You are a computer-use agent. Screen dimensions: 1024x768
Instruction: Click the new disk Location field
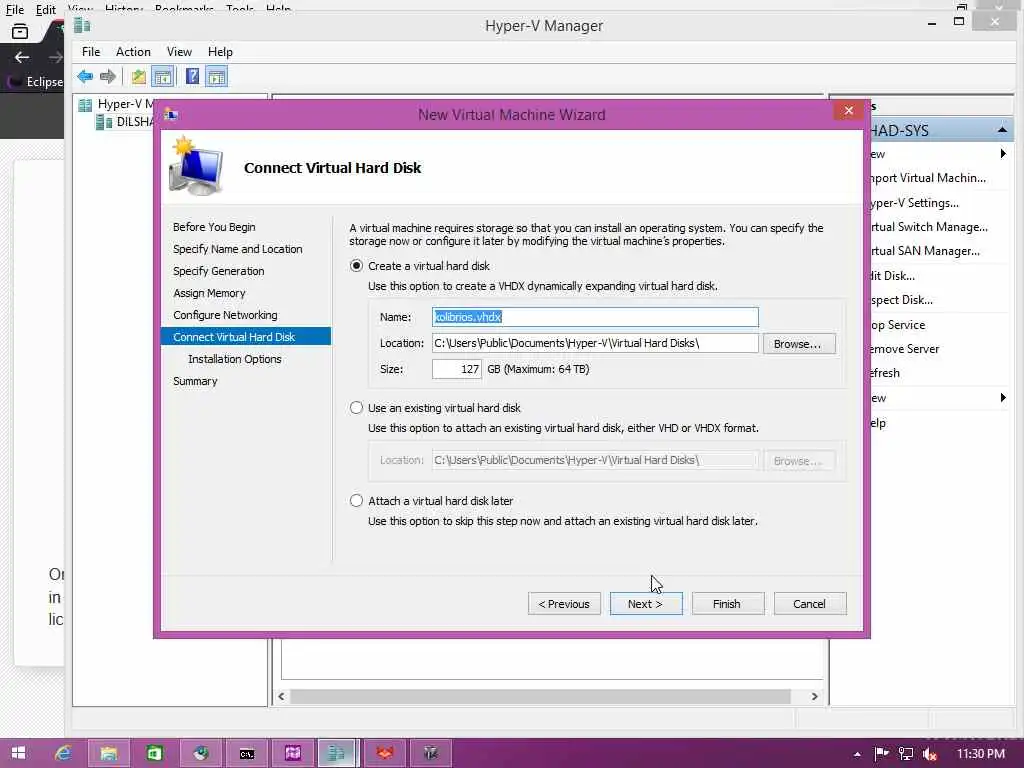click(x=595, y=343)
